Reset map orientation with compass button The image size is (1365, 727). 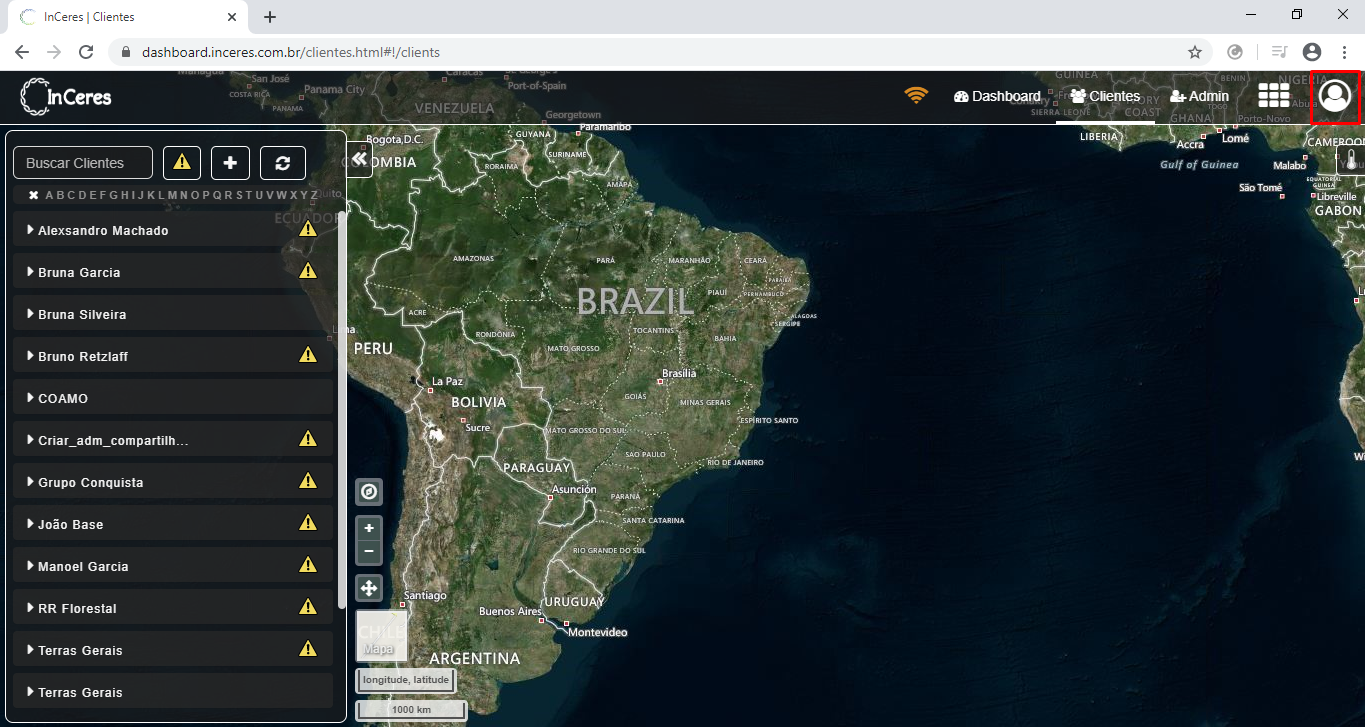point(369,492)
